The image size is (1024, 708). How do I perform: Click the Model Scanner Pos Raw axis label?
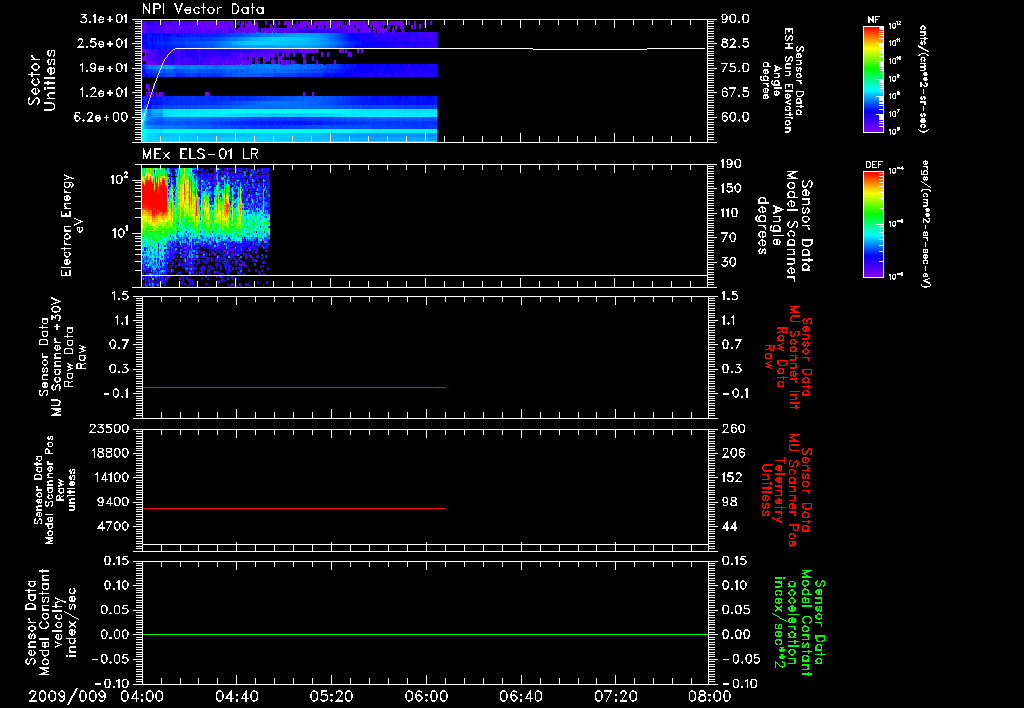[55, 491]
